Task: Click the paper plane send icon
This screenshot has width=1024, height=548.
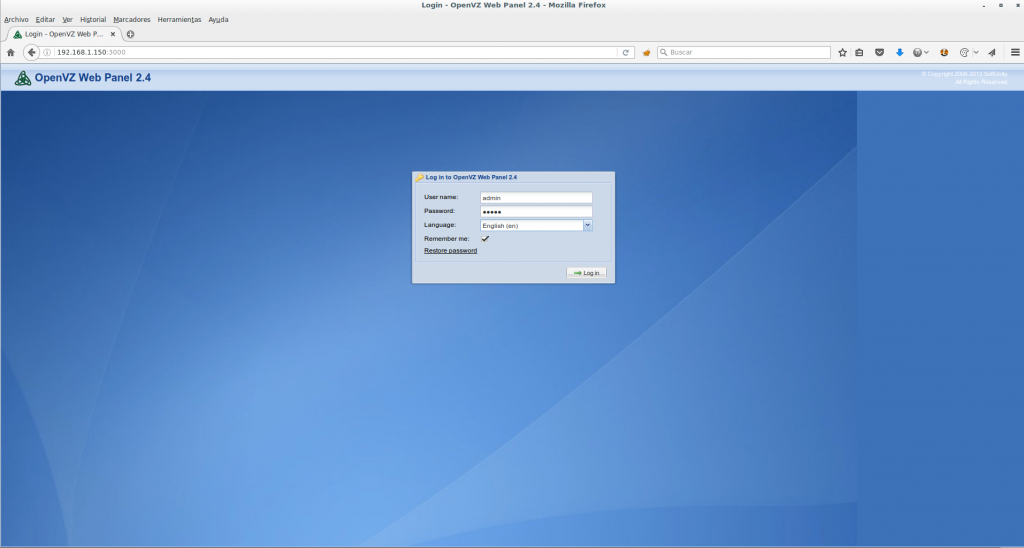Action: click(992, 52)
